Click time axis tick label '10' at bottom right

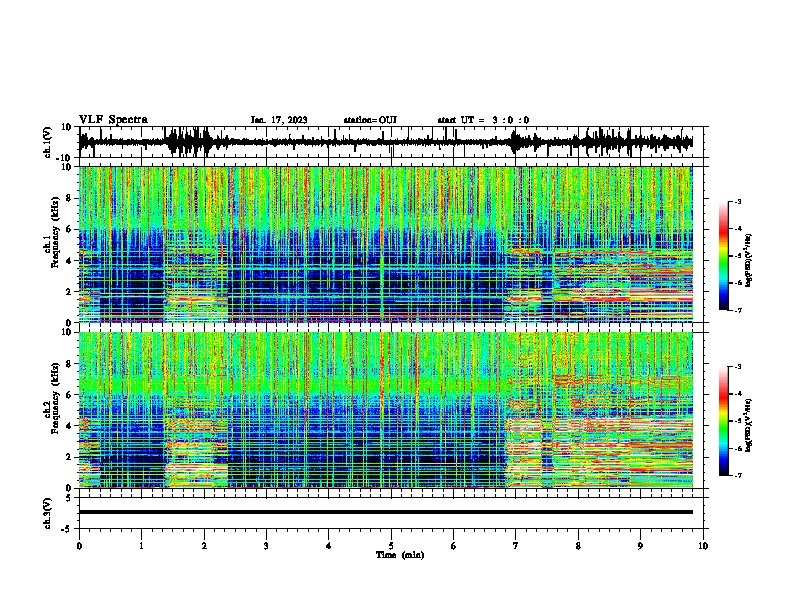(x=703, y=546)
